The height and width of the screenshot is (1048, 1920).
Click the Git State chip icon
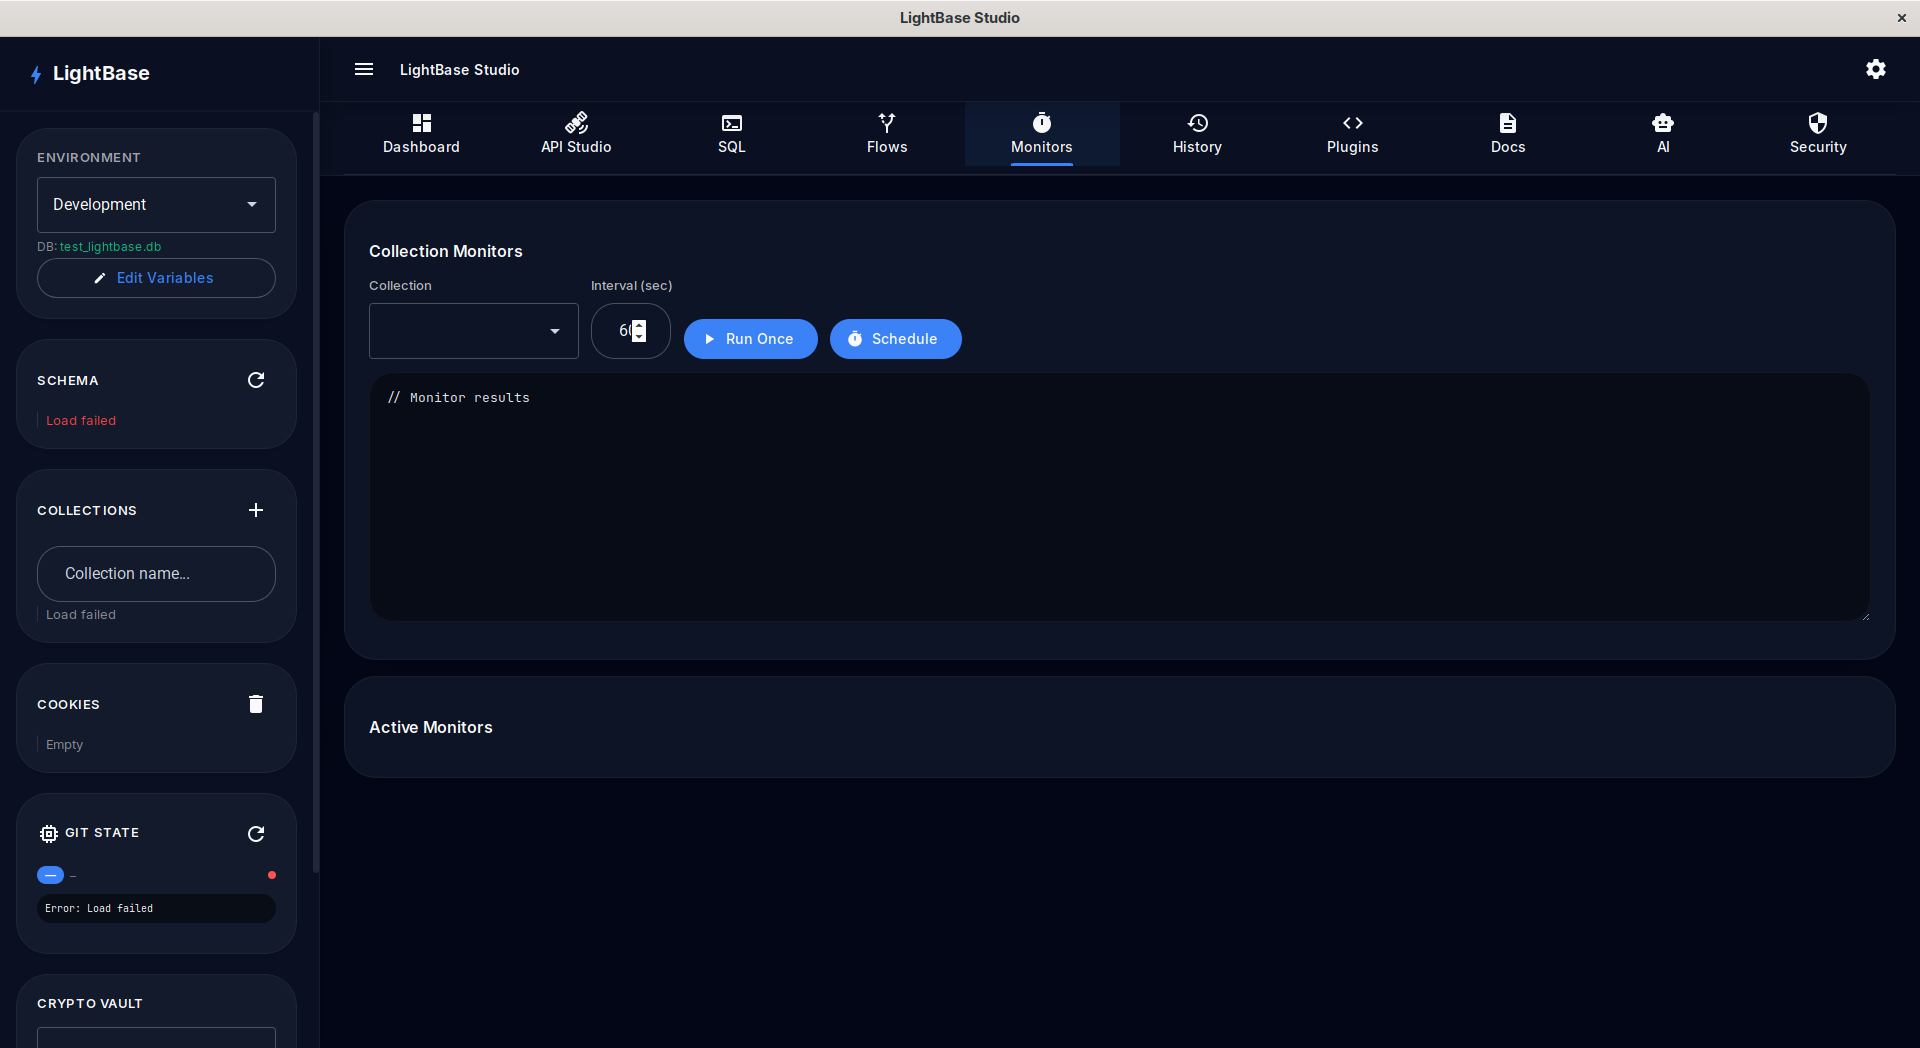(x=48, y=833)
